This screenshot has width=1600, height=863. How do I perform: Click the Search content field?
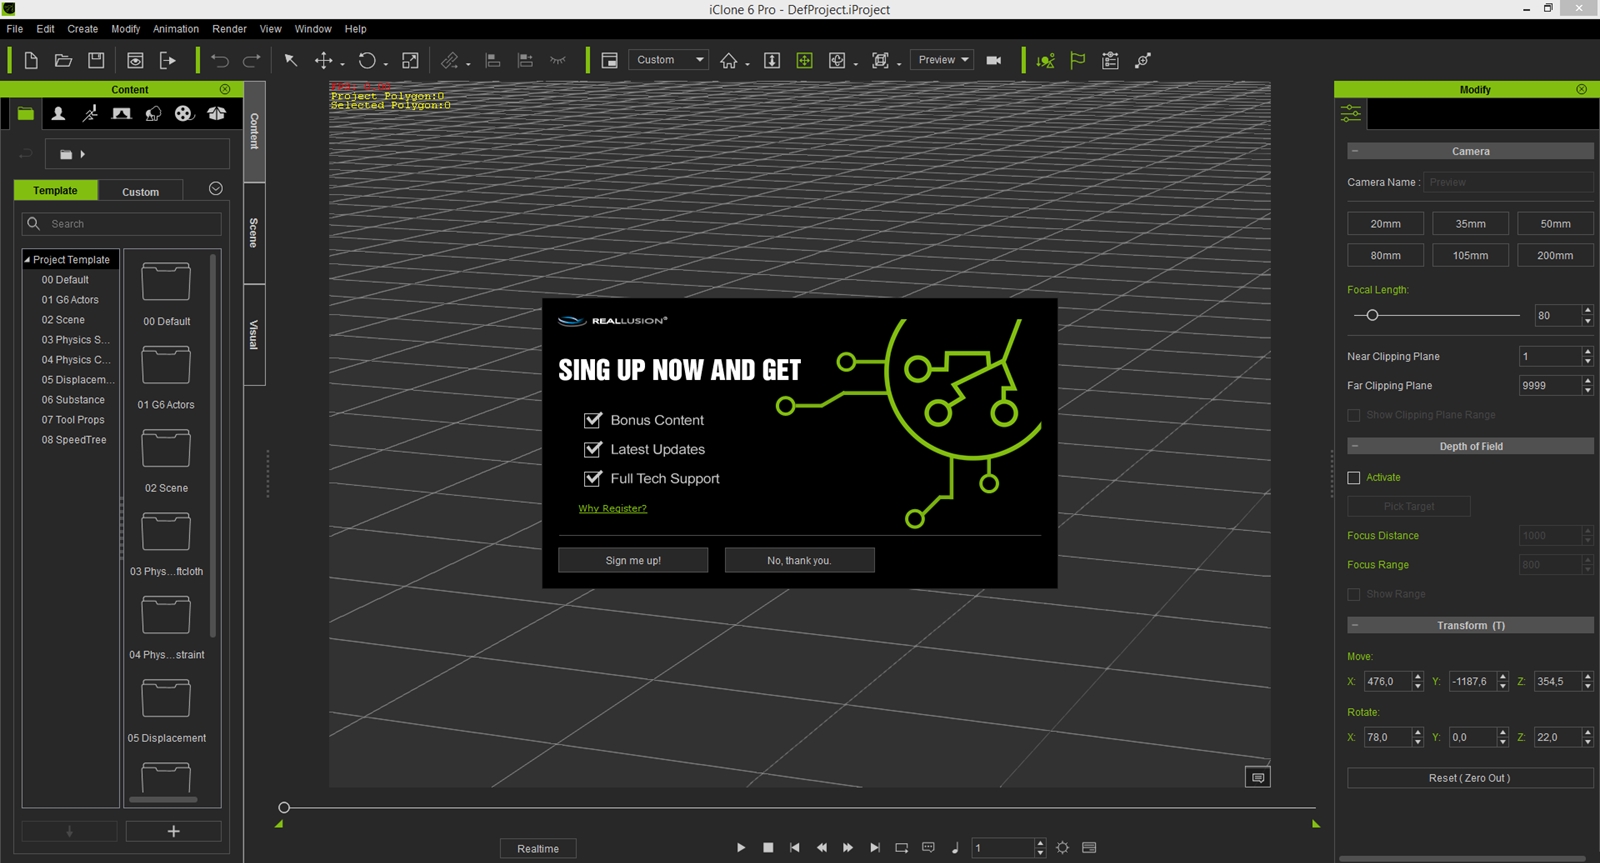tap(122, 224)
